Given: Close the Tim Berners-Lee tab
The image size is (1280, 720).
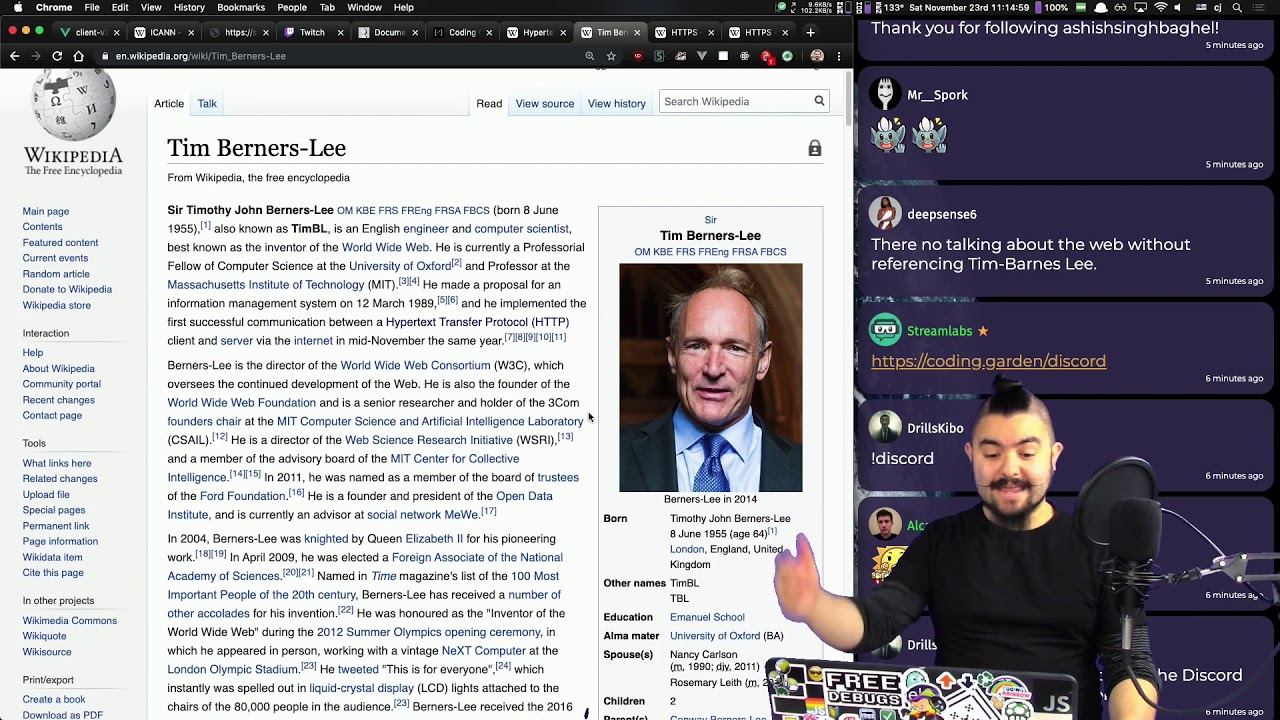Looking at the screenshot, I should coord(638,32).
